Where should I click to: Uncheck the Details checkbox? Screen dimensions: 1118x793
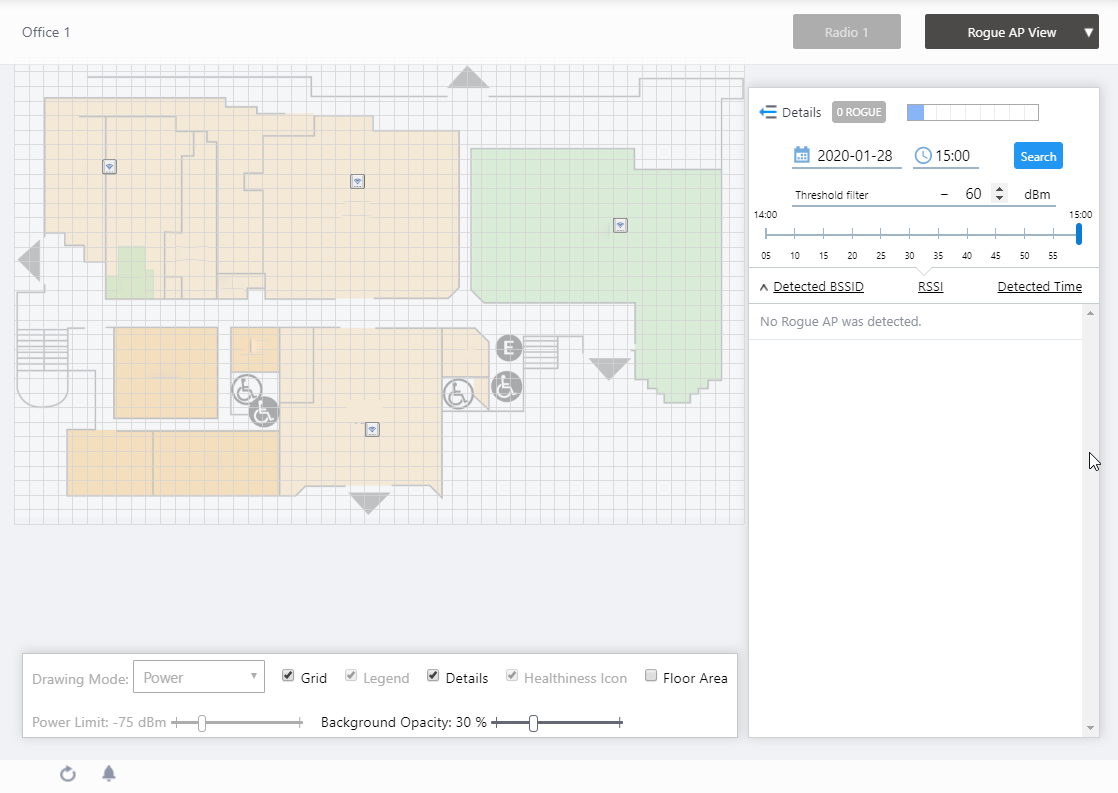(433, 676)
